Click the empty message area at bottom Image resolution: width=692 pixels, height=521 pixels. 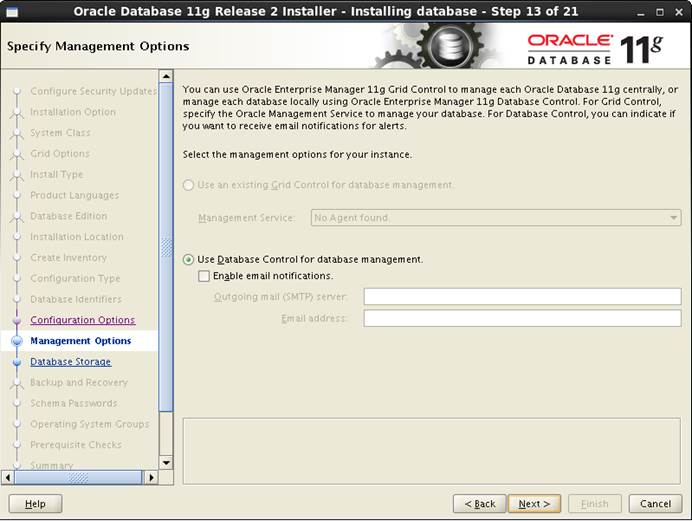pos(432,451)
